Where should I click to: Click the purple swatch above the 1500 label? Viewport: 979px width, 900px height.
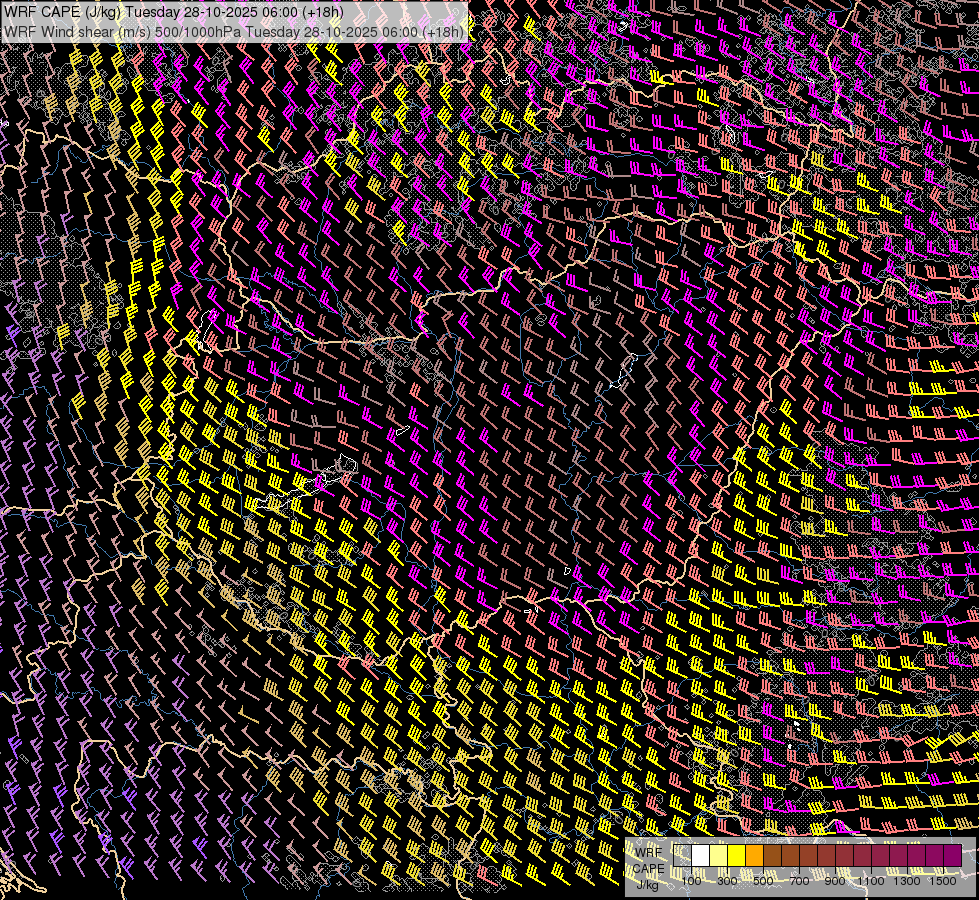(953, 855)
